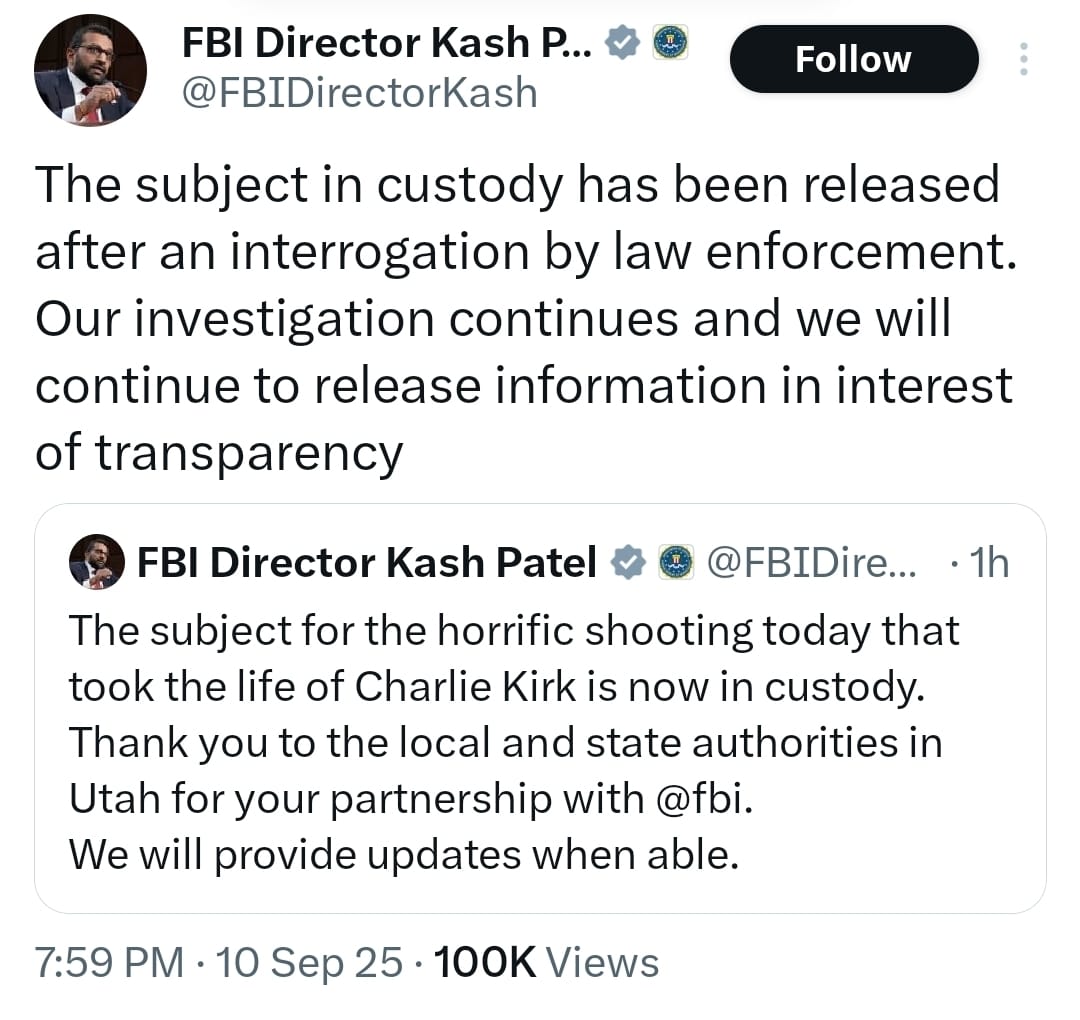Click the verified badge in the quoted post
This screenshot has width=1080, height=1020.
[x=627, y=563]
